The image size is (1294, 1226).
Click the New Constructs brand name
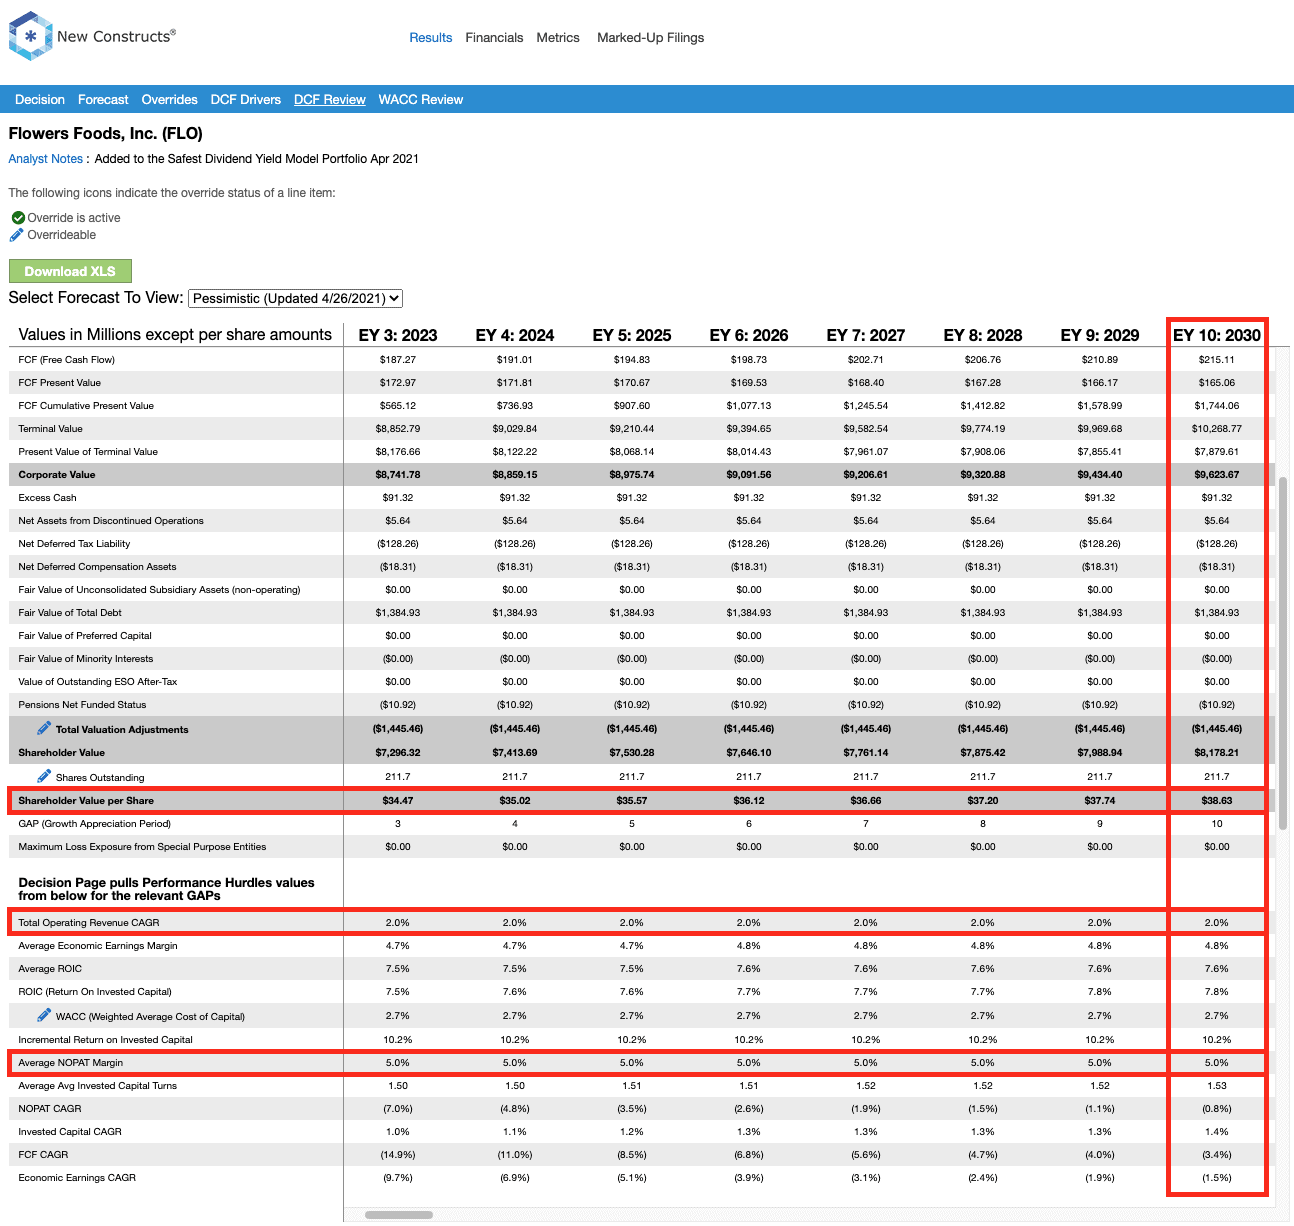click(116, 36)
